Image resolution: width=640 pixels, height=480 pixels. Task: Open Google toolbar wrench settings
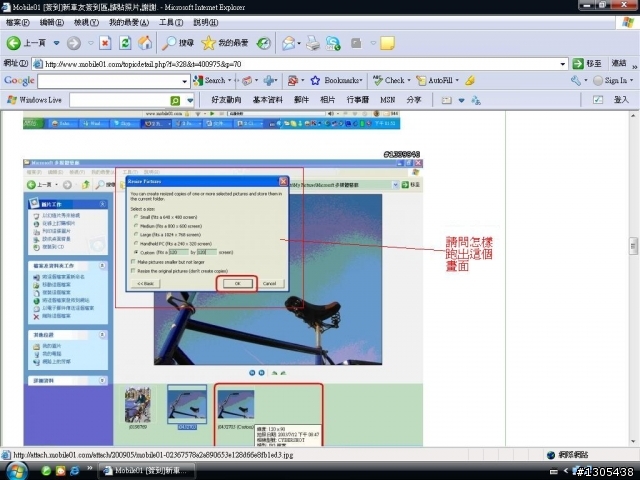coord(576,80)
